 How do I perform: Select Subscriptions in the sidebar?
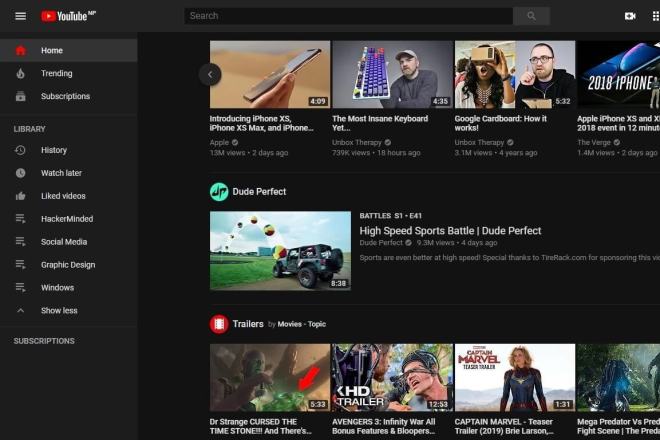point(69,96)
